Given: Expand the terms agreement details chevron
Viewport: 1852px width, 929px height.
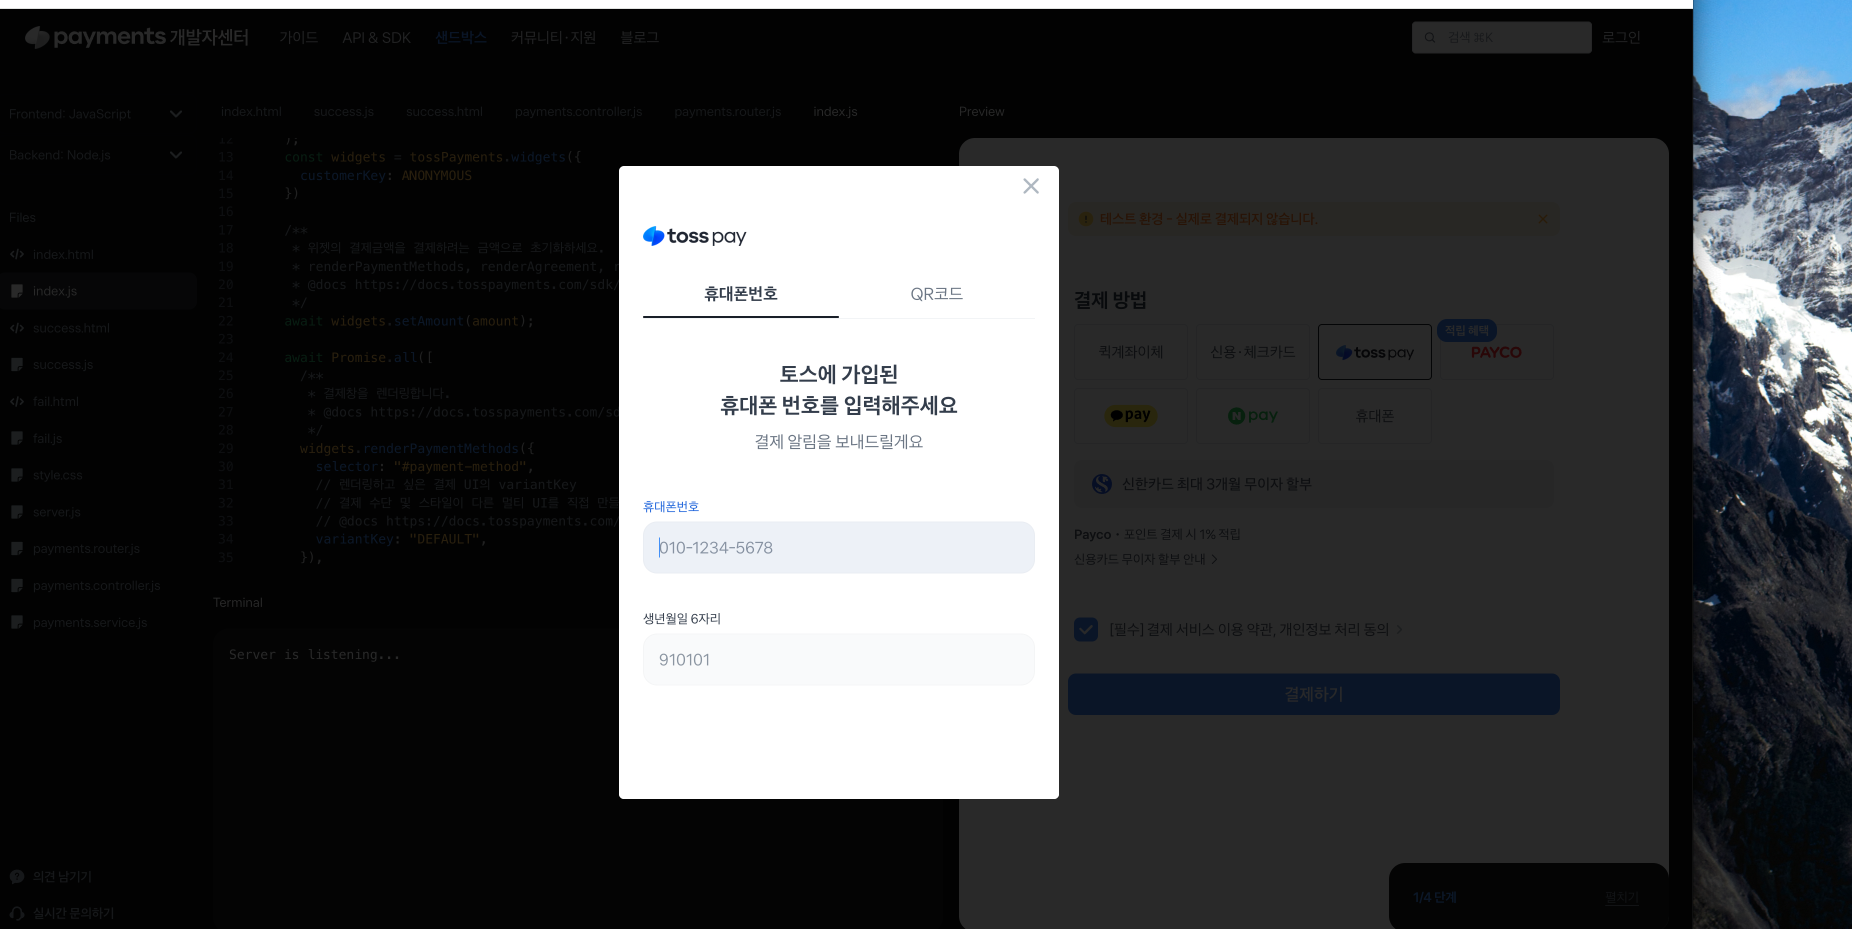Looking at the screenshot, I should tap(1400, 629).
